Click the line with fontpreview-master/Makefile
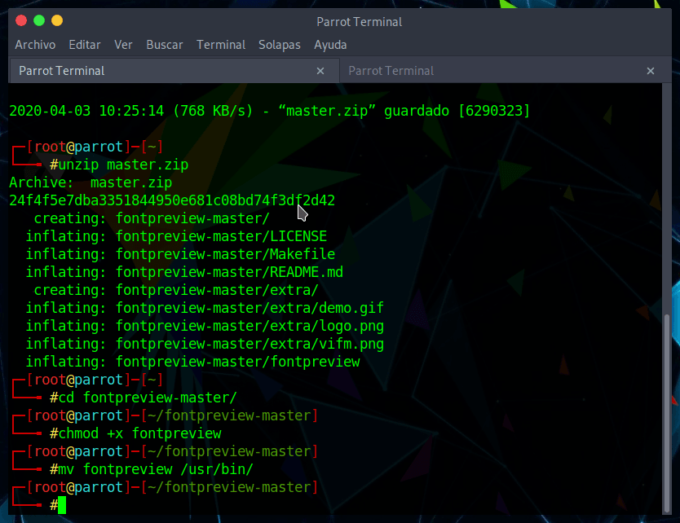This screenshot has width=680, height=523. pyautogui.click(x=180, y=254)
